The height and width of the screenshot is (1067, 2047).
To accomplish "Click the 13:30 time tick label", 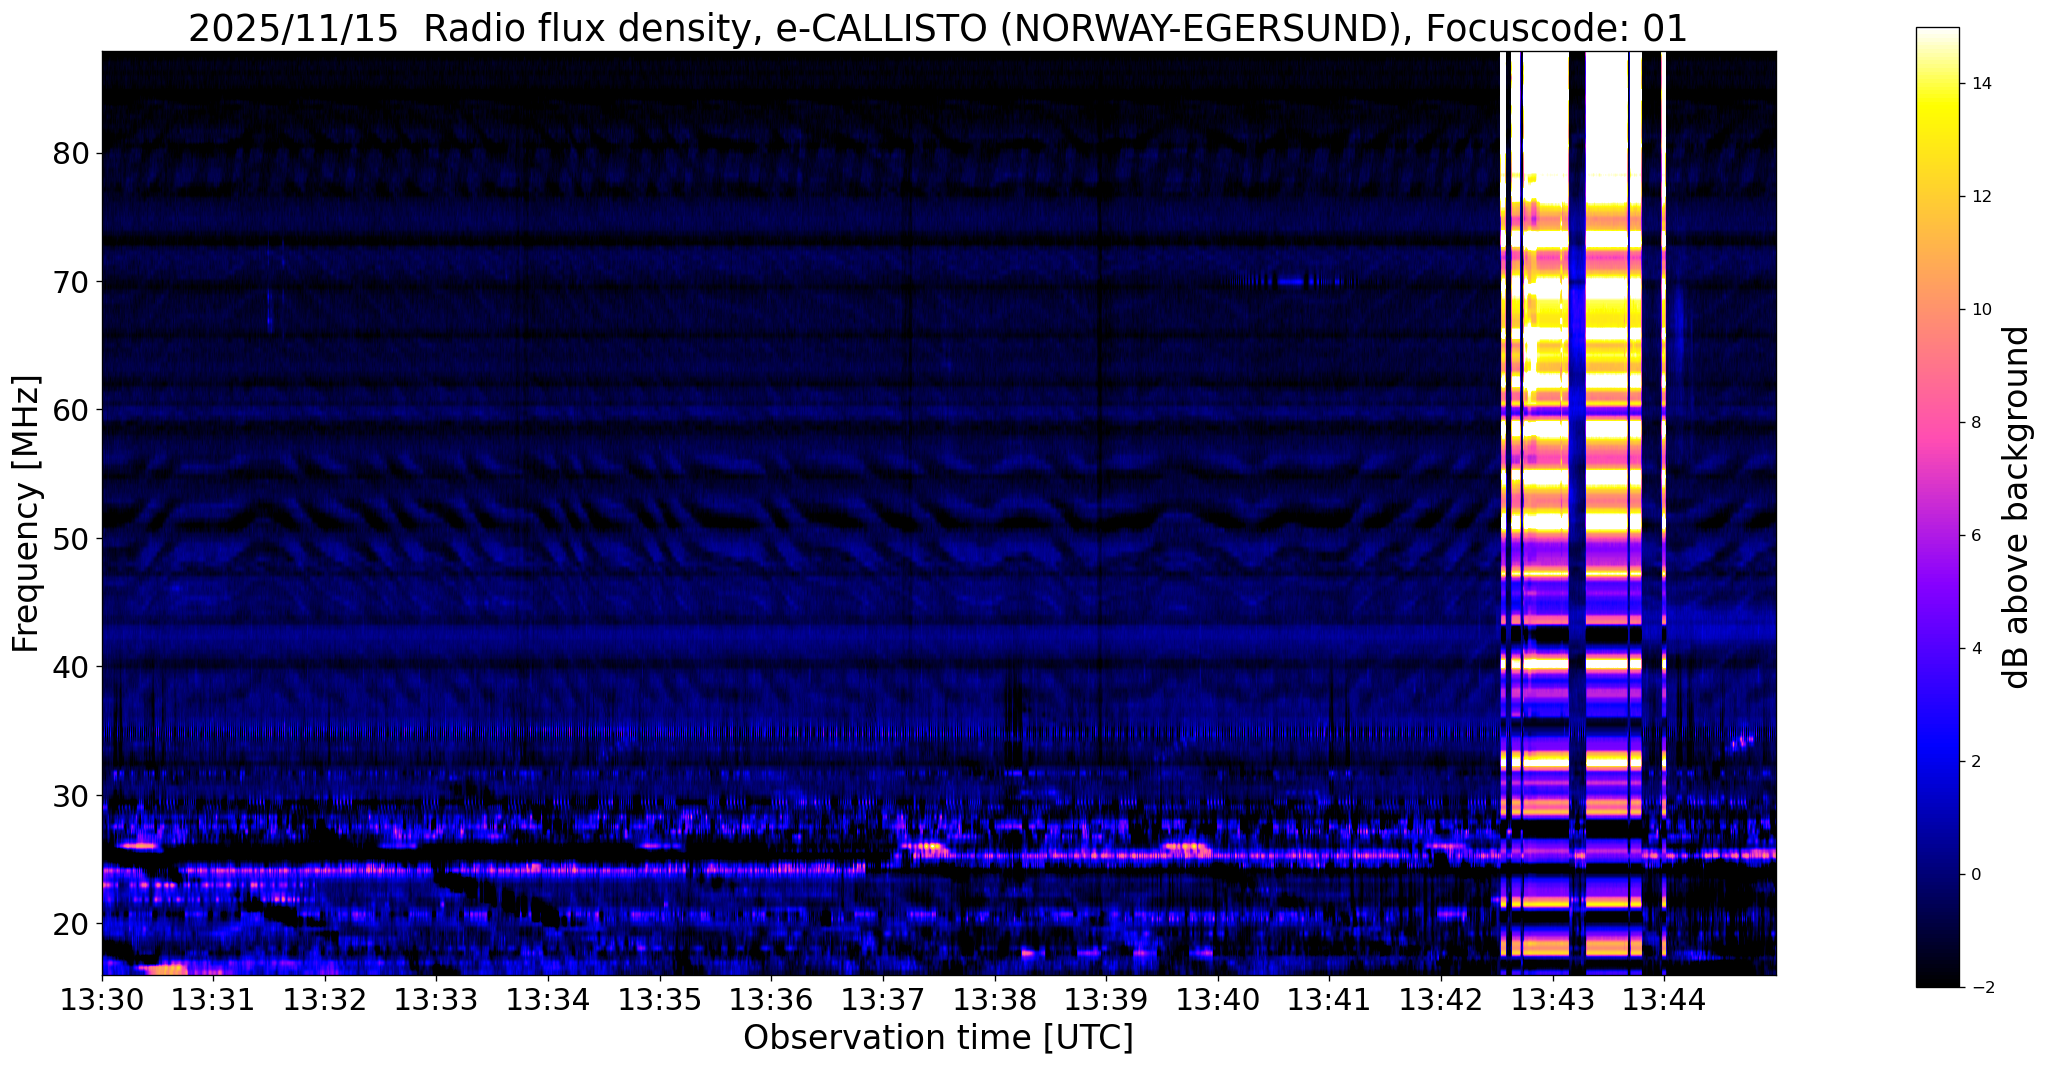I will (102, 999).
